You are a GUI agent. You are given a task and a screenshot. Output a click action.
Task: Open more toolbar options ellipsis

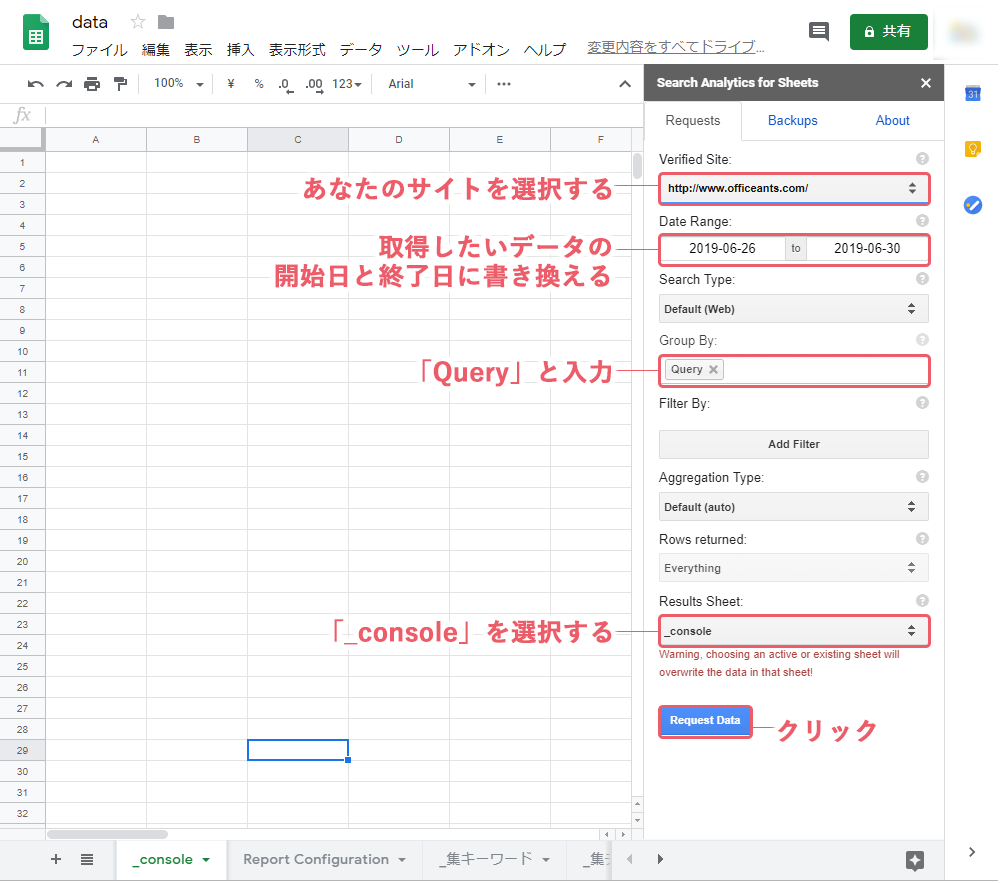[504, 84]
